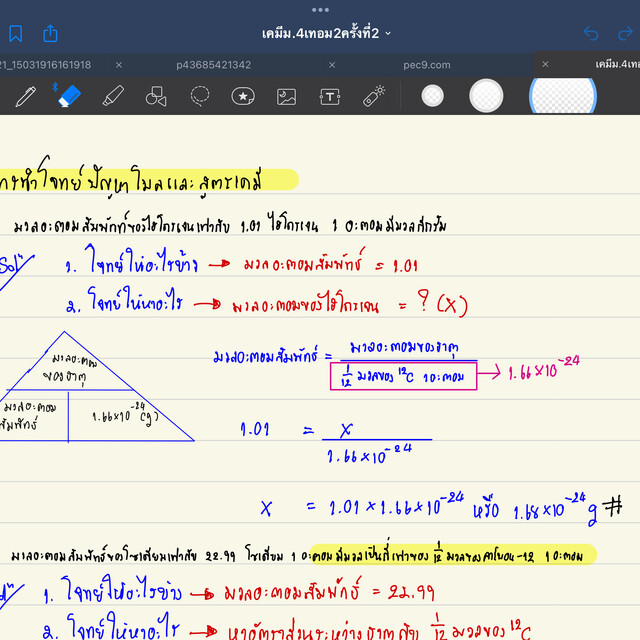Open the multitasking three-dots handle
The height and width of the screenshot is (640, 640).
point(320,9)
